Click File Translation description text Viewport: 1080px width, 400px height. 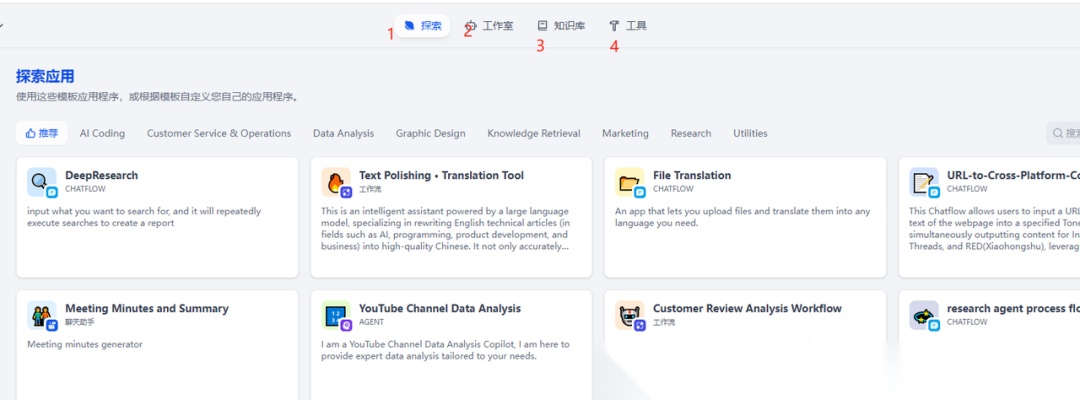click(x=742, y=217)
